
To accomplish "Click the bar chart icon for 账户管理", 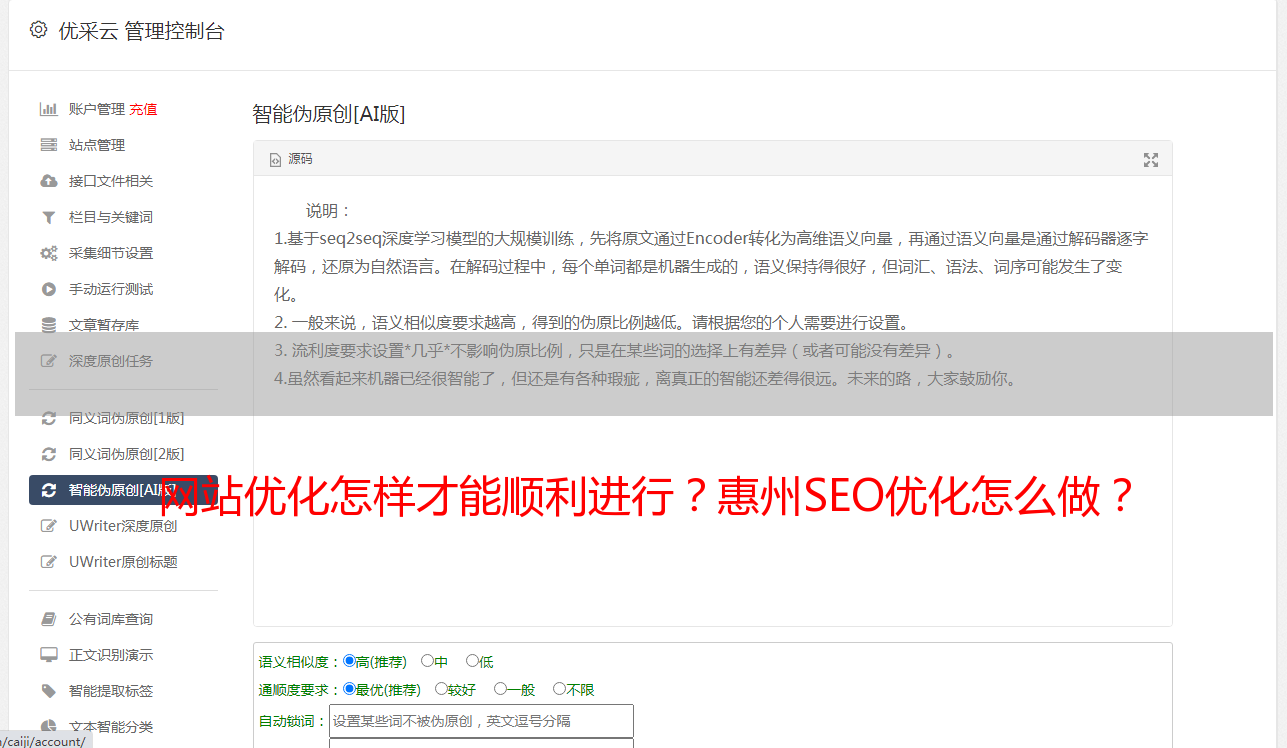I will point(48,109).
